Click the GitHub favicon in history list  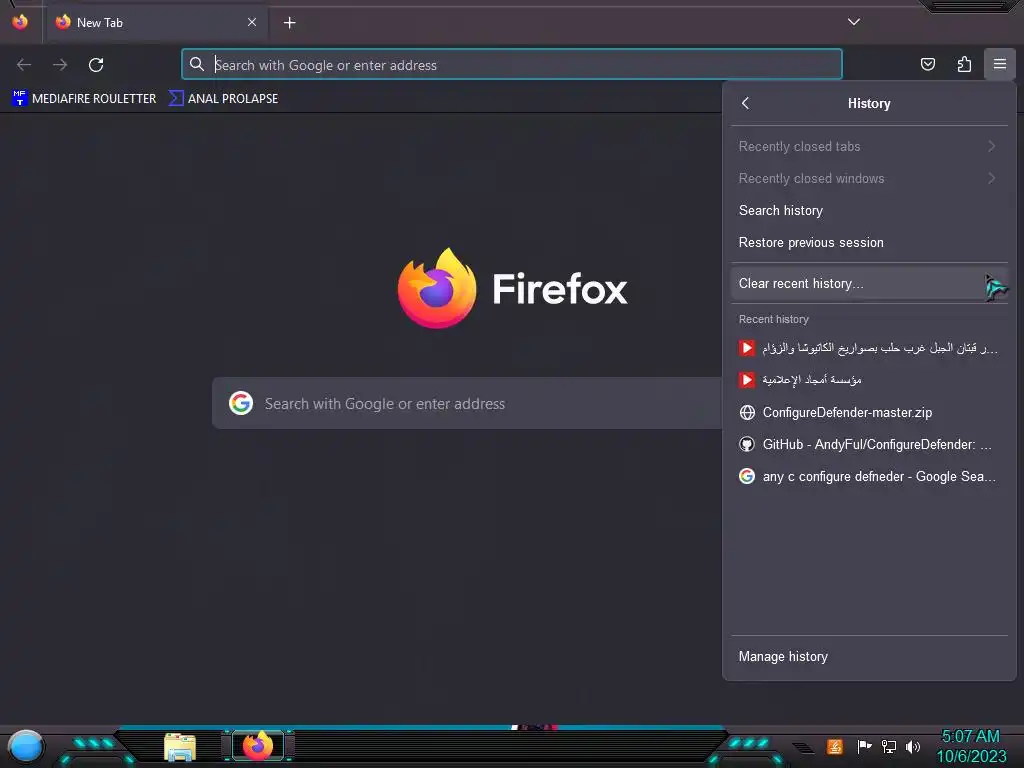coord(746,444)
